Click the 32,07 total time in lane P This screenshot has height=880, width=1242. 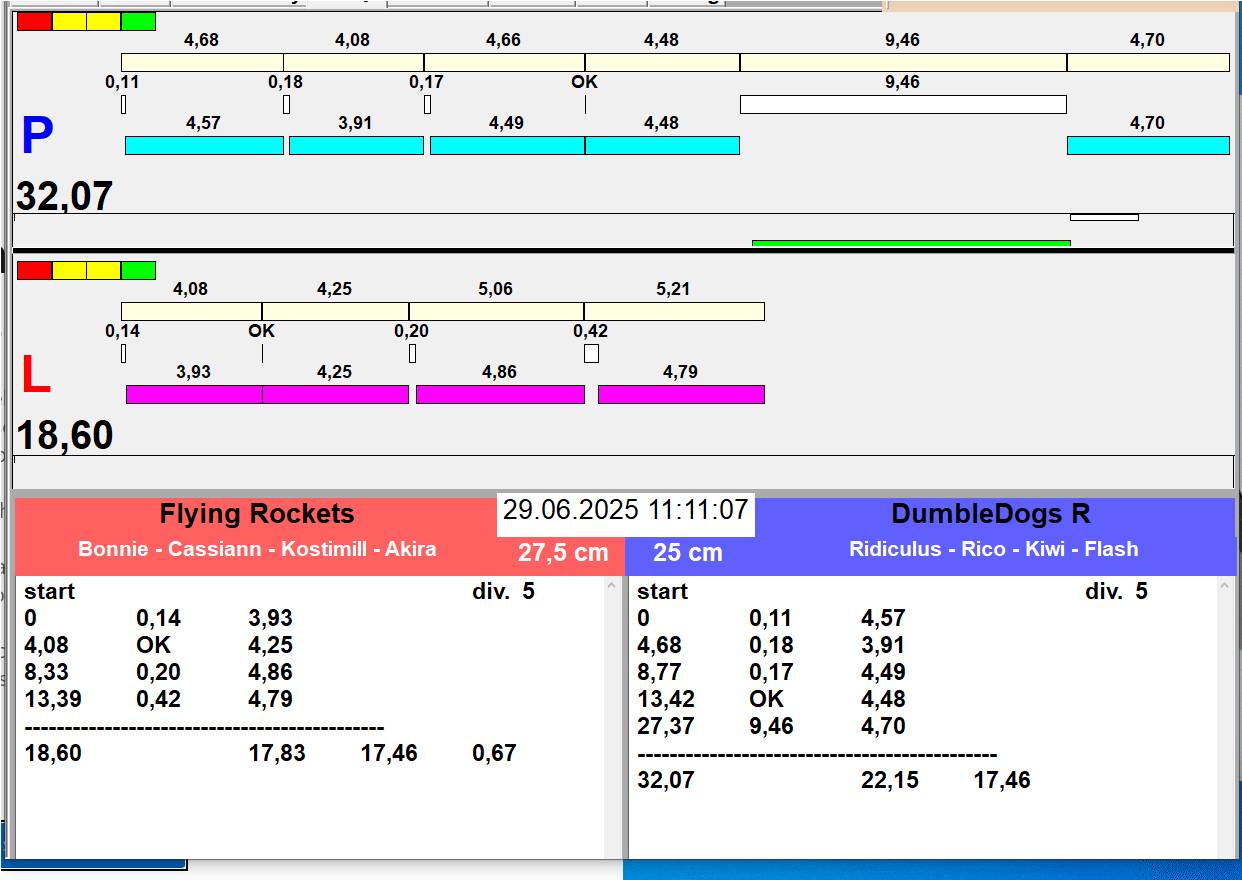pos(64,197)
